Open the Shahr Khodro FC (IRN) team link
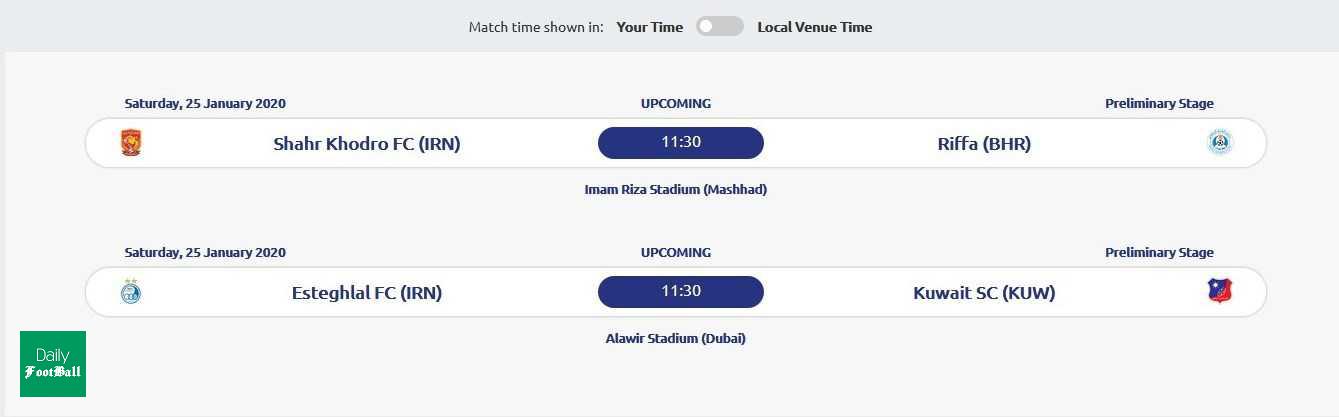Image resolution: width=1339 pixels, height=417 pixels. pos(367,143)
